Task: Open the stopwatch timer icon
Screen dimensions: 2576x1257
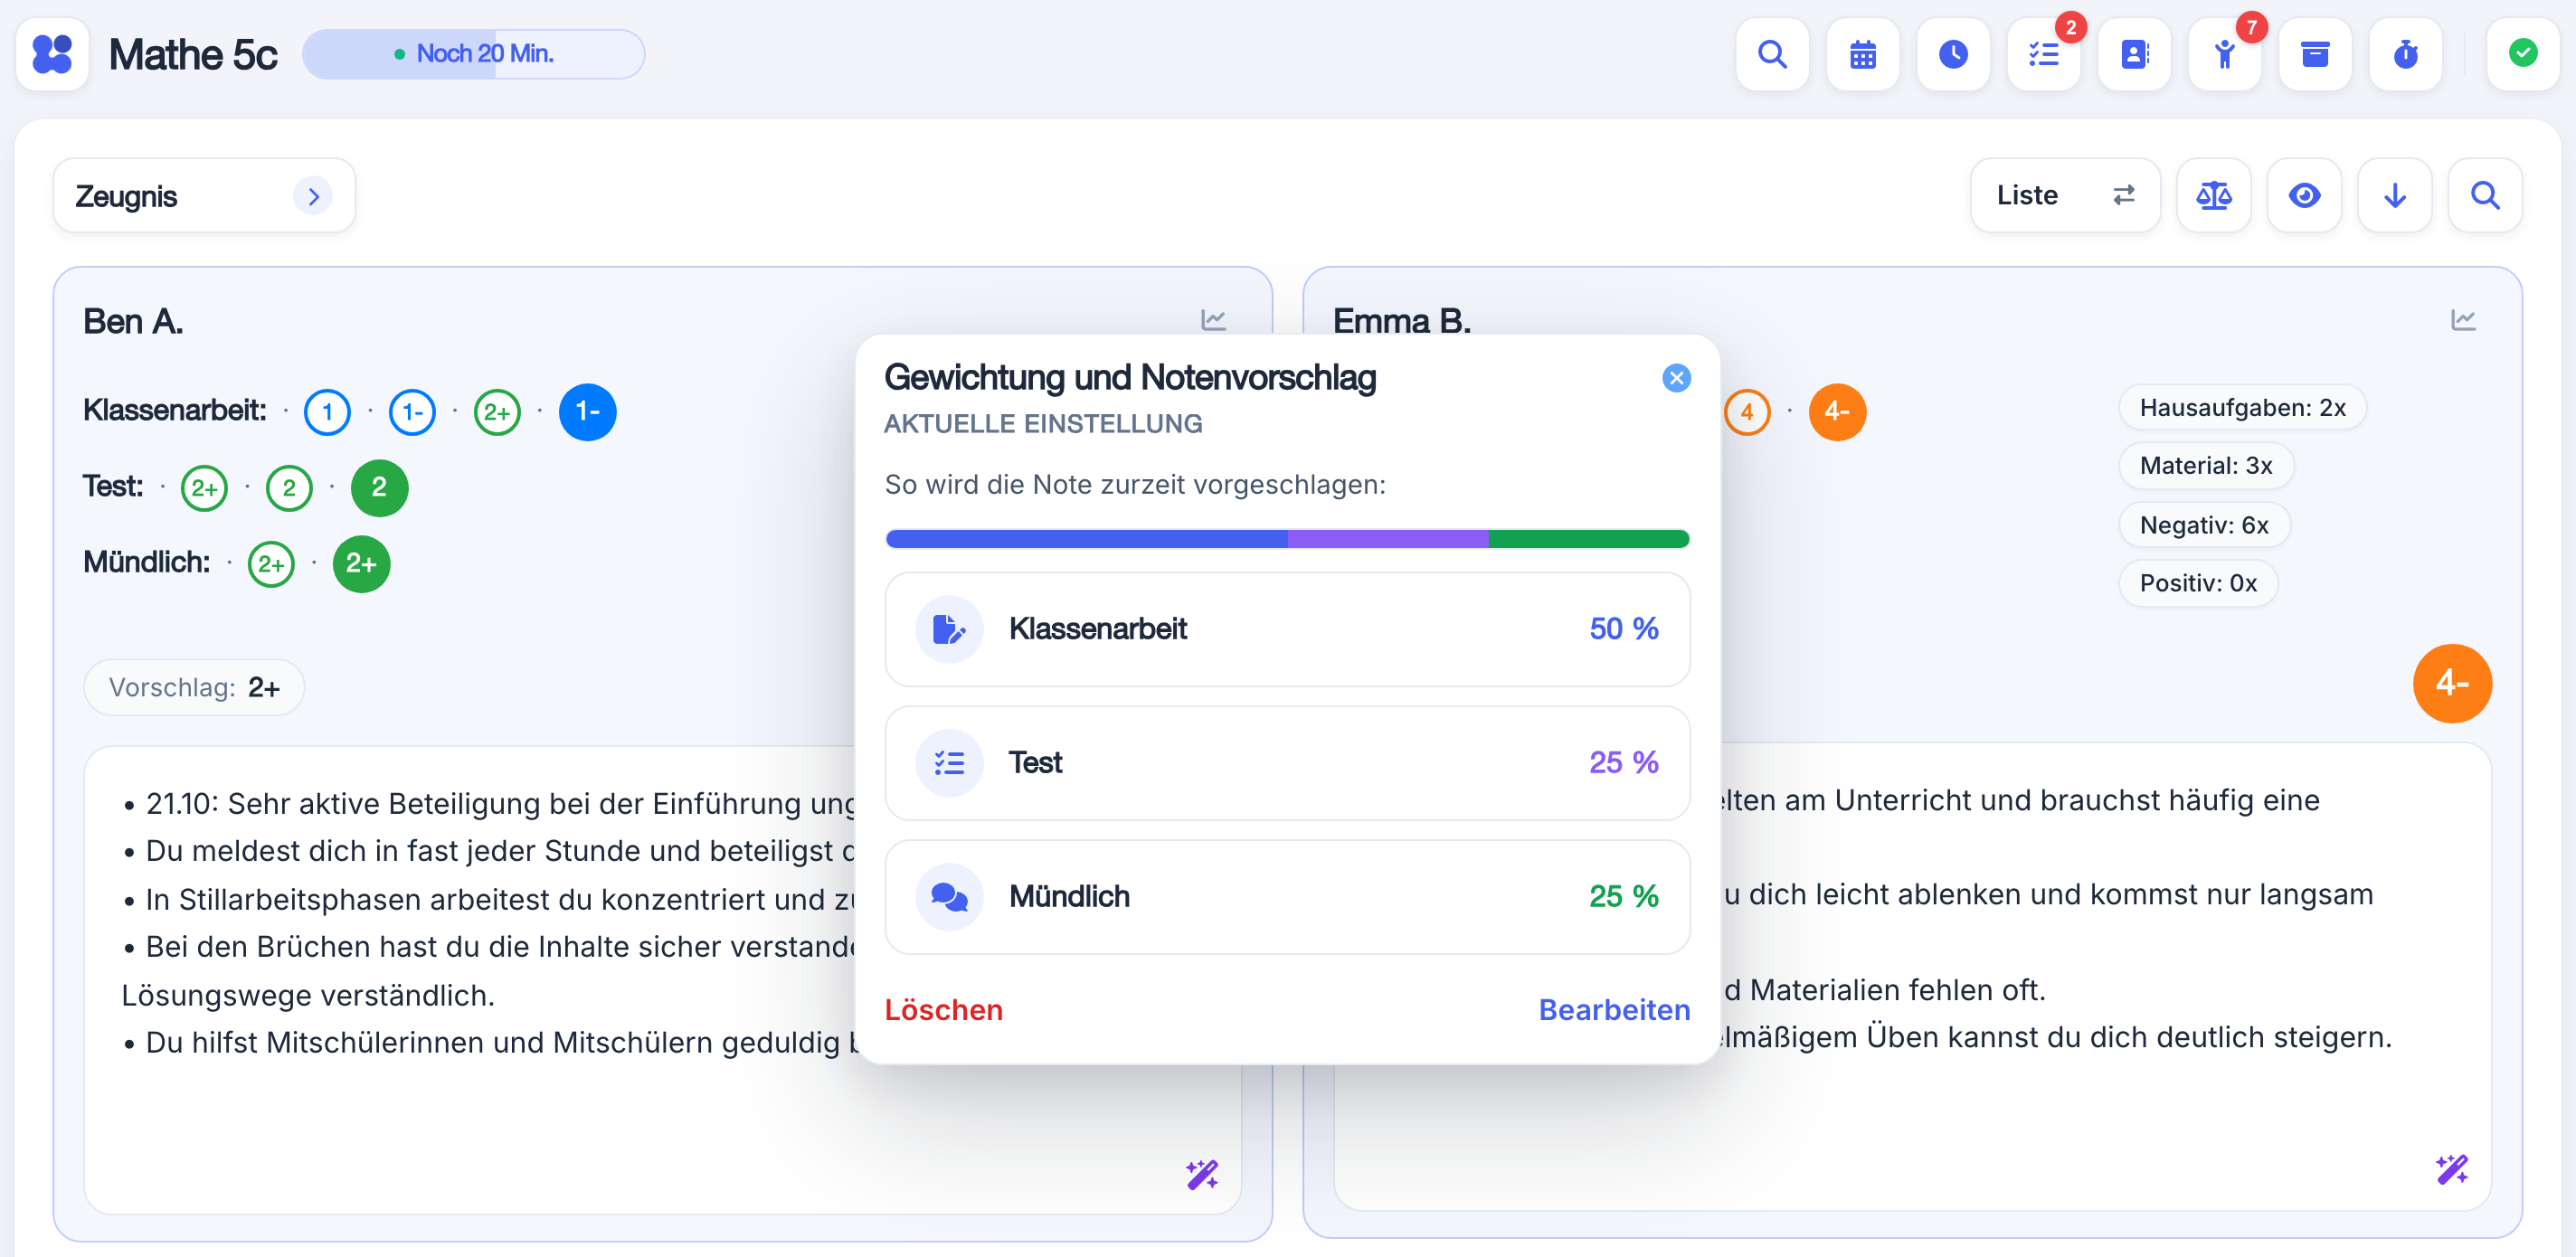Action: point(2405,54)
